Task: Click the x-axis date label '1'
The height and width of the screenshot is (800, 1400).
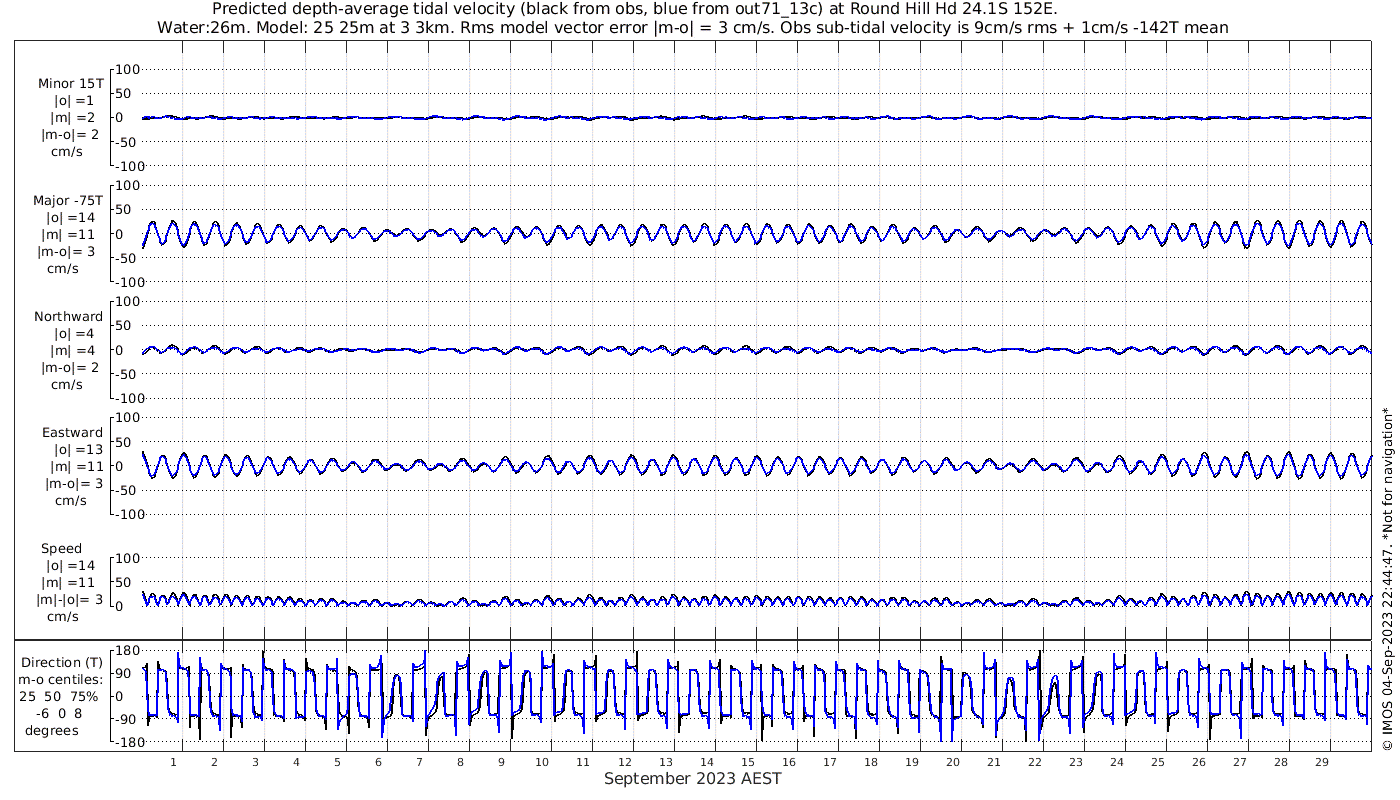Action: [173, 762]
